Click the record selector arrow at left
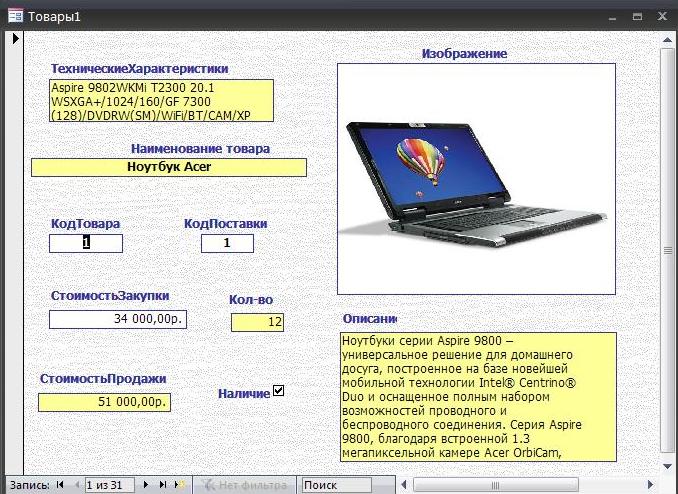The height and width of the screenshot is (494, 678). pyautogui.click(x=16, y=38)
